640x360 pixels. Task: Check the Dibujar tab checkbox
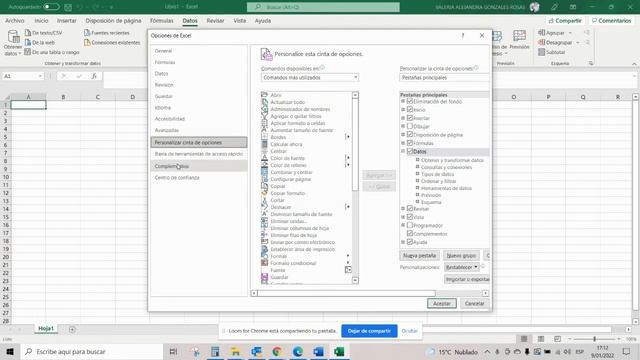tap(410, 126)
